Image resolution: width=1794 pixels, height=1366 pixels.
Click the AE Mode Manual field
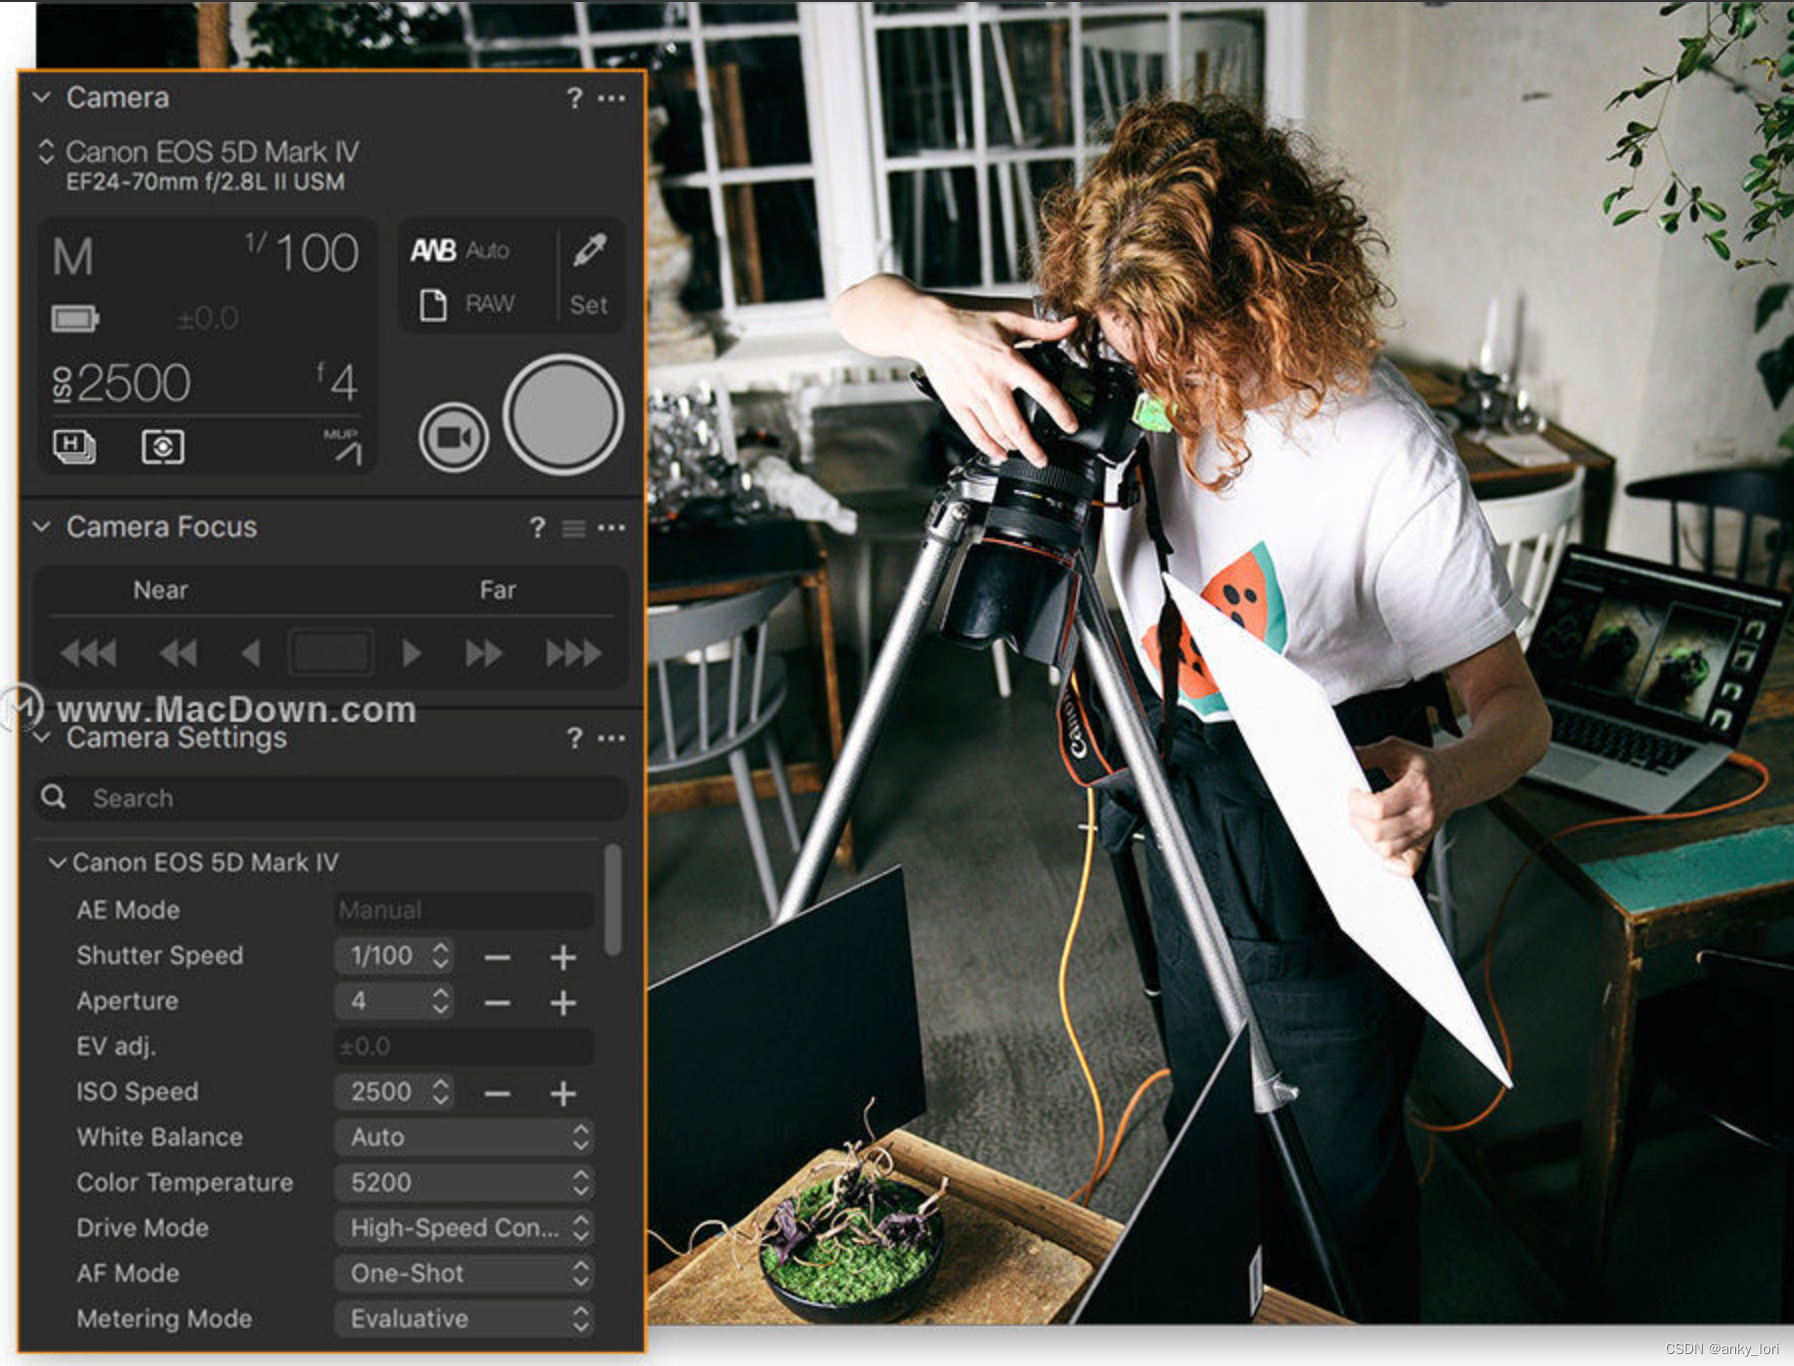[x=464, y=910]
